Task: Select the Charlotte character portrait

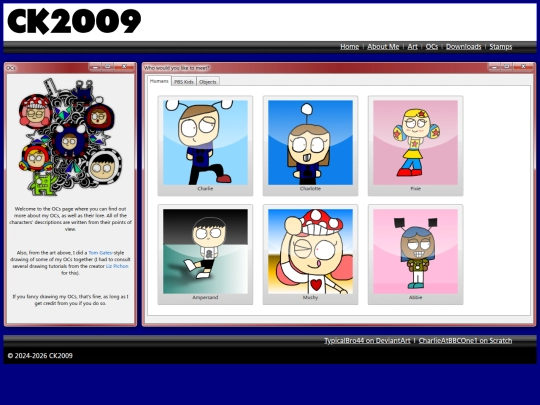Action: click(x=310, y=143)
